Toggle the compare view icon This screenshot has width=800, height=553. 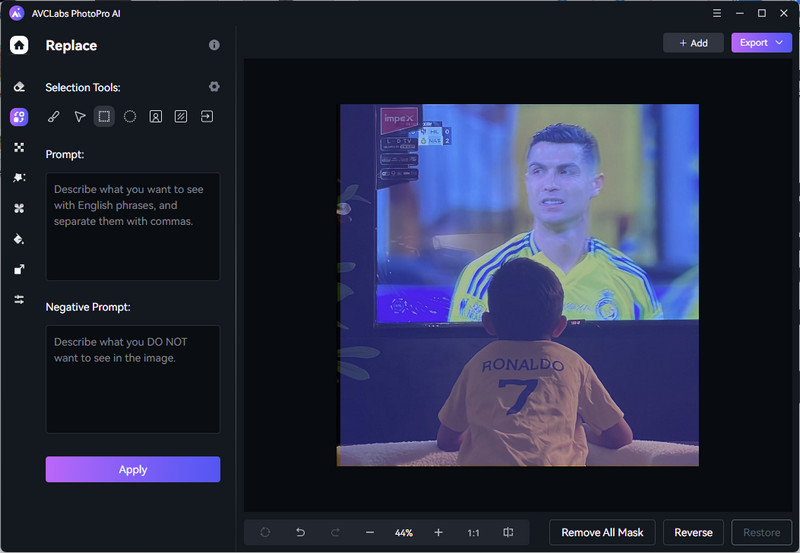tap(508, 533)
